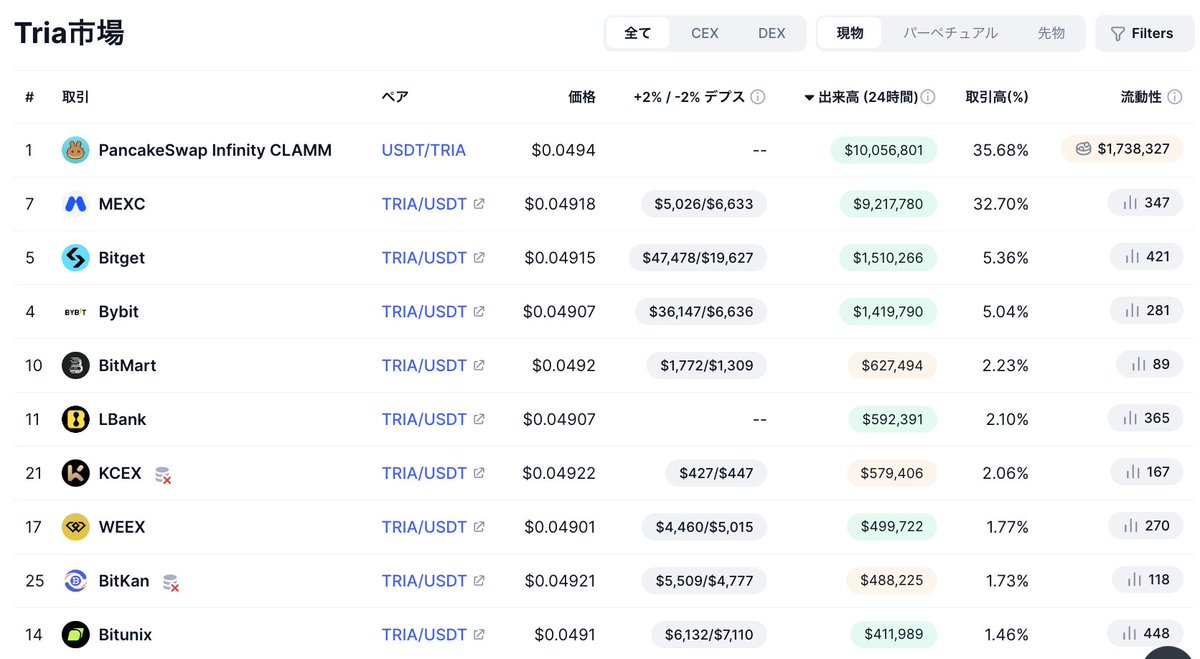The height and width of the screenshot is (659, 1200).
Task: Open Bitget TRIA/USDT pair link
Action: point(424,258)
